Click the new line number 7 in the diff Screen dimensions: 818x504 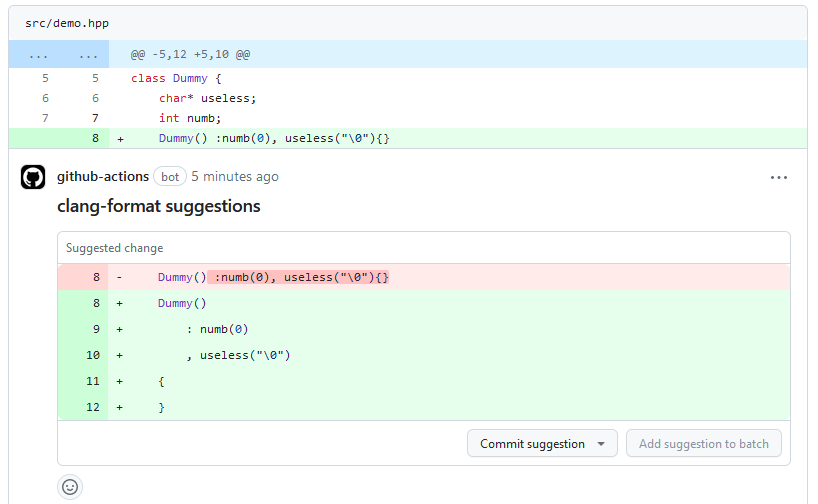tap(95, 118)
